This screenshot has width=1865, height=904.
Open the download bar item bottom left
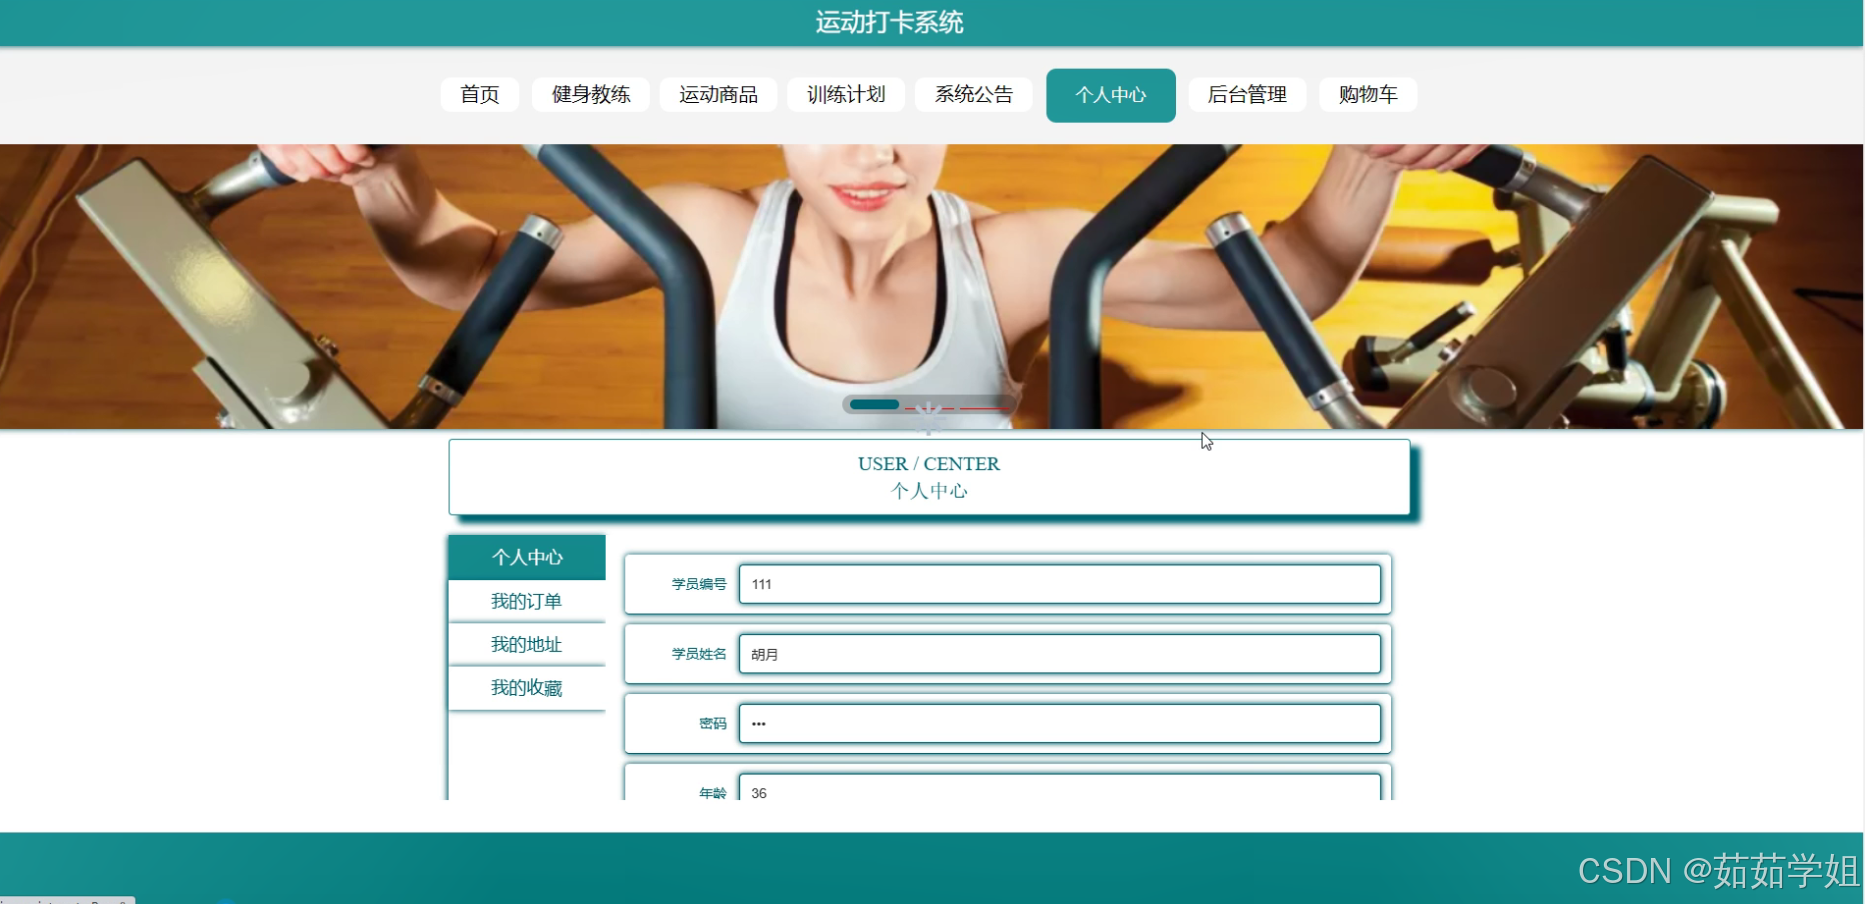pos(65,898)
